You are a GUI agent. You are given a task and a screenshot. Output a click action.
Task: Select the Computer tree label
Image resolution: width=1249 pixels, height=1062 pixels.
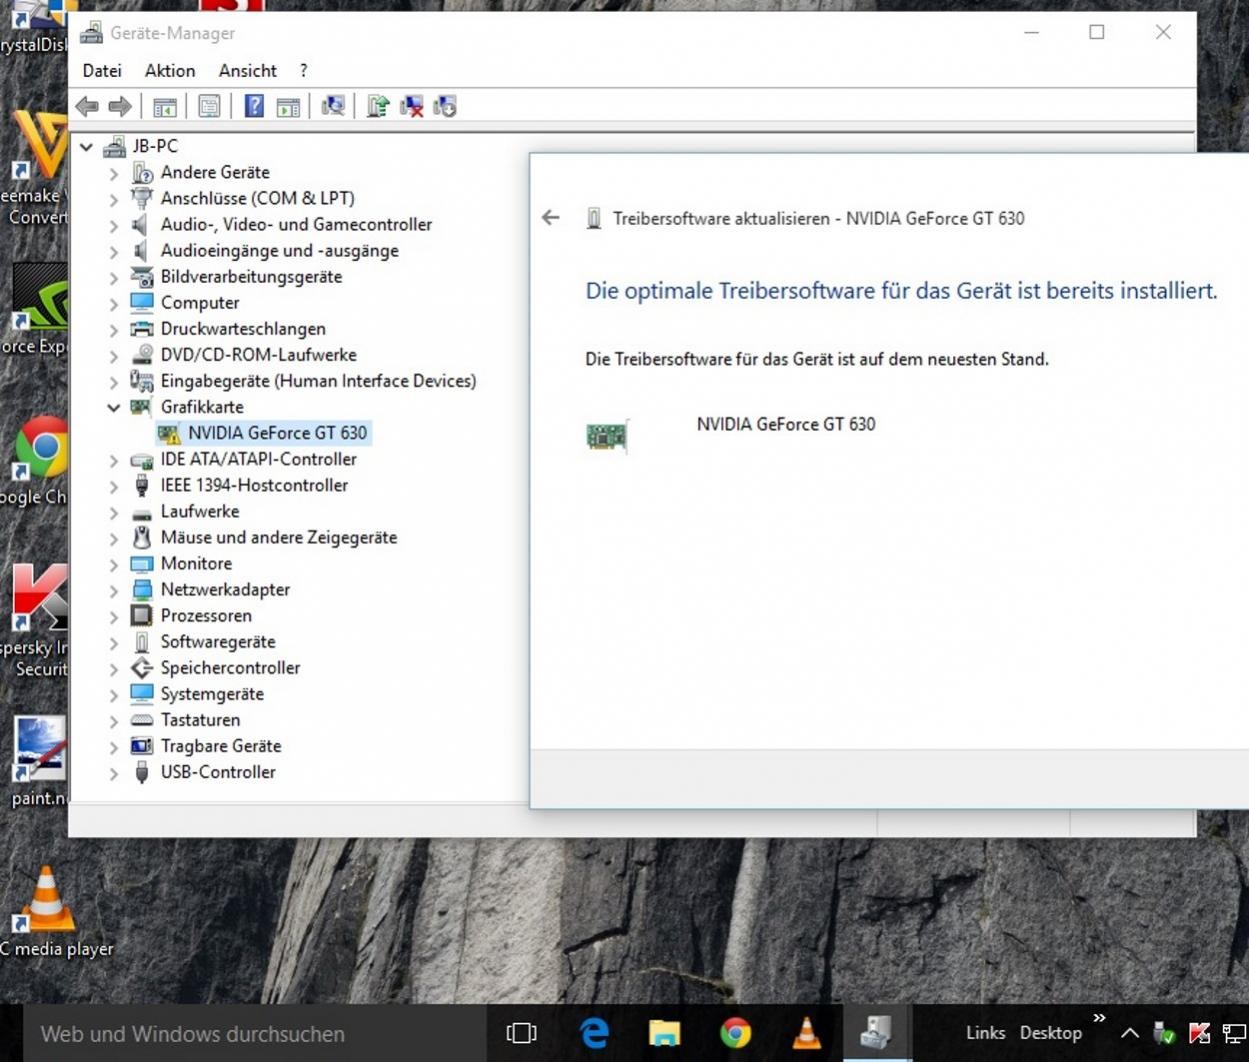point(200,303)
